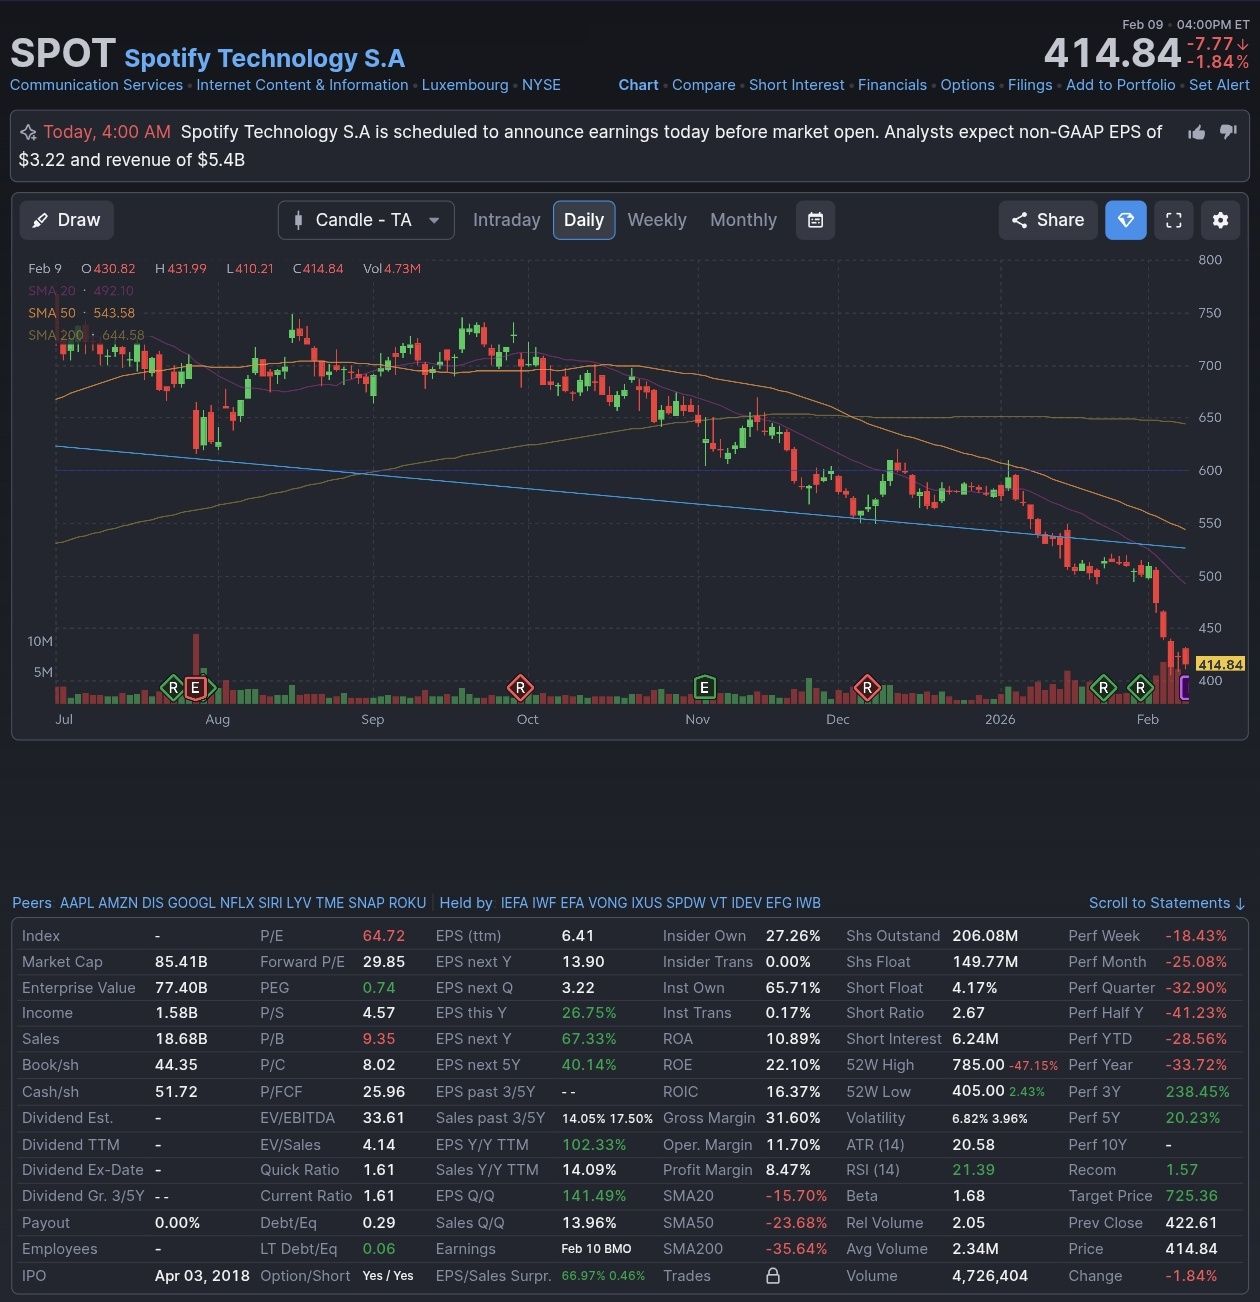Open holder fund VONG
The image size is (1260, 1302).
pos(608,903)
